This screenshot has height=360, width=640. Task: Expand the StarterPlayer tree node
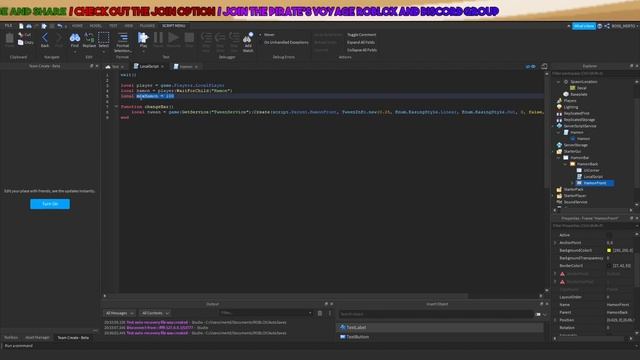coord(553,196)
